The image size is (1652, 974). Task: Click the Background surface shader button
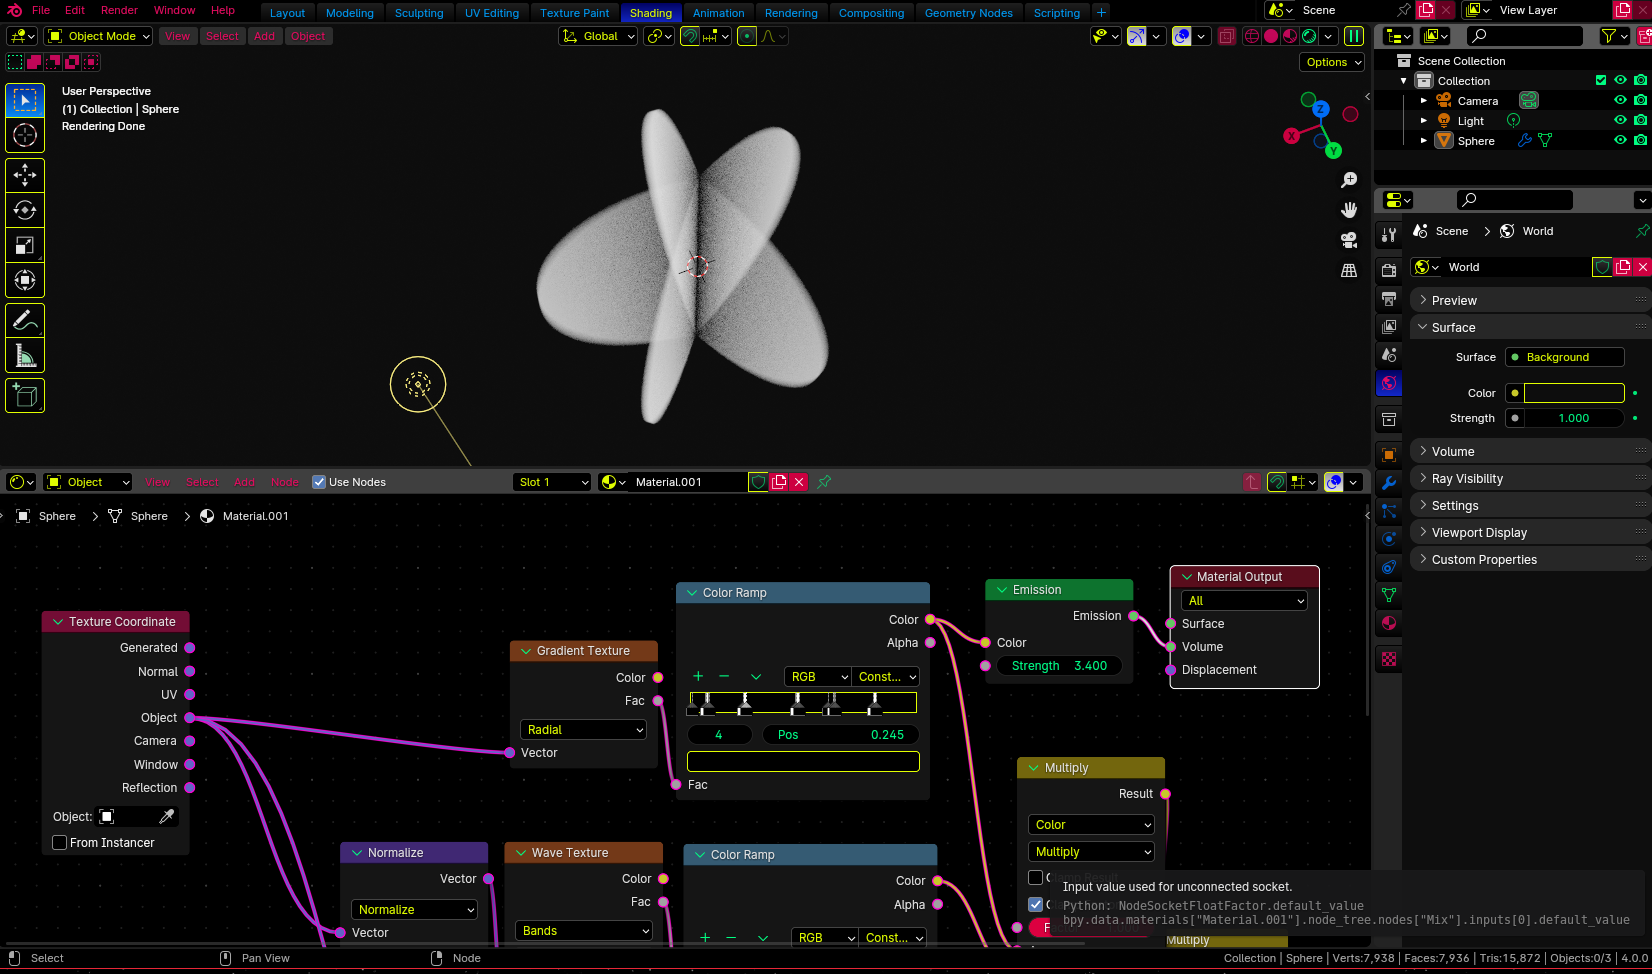(1565, 357)
